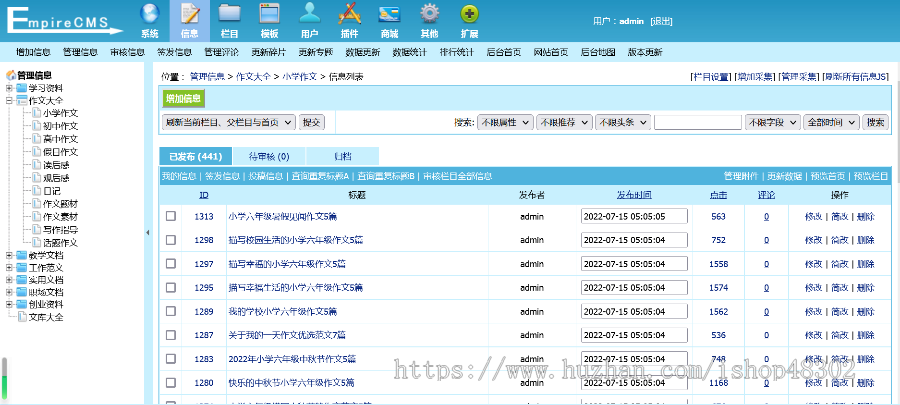Select the 用户 user icon
Screen dimensions: 900x405
310,14
